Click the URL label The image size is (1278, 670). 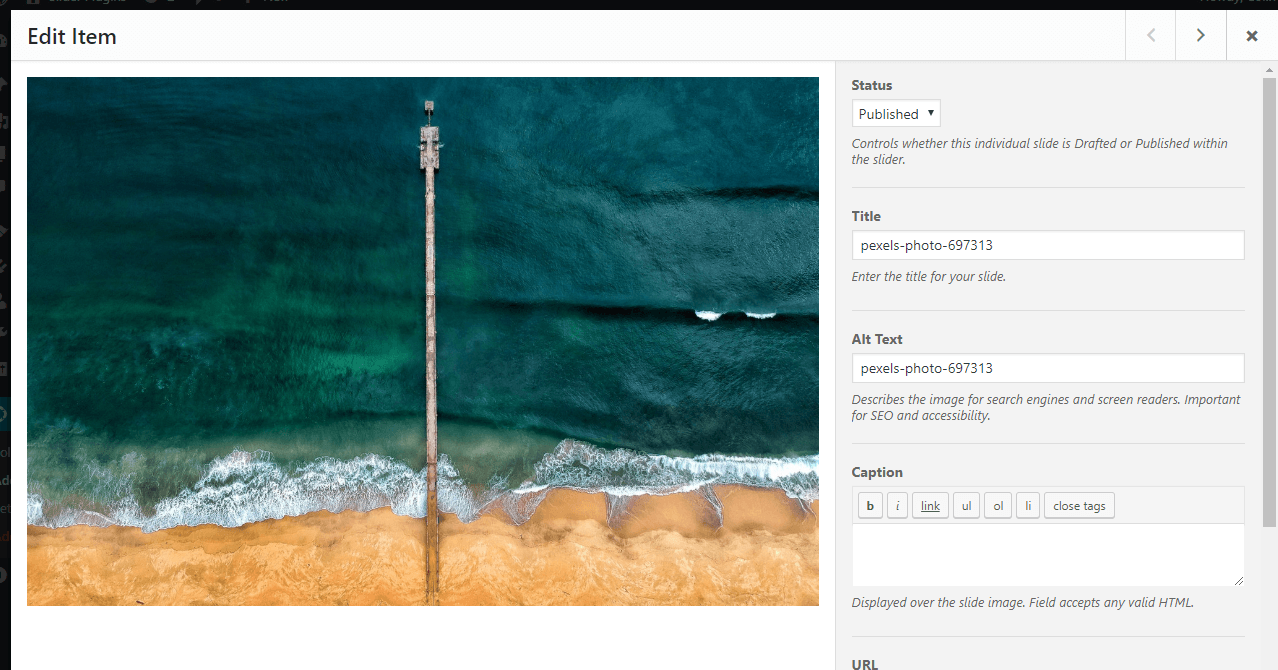point(865,664)
